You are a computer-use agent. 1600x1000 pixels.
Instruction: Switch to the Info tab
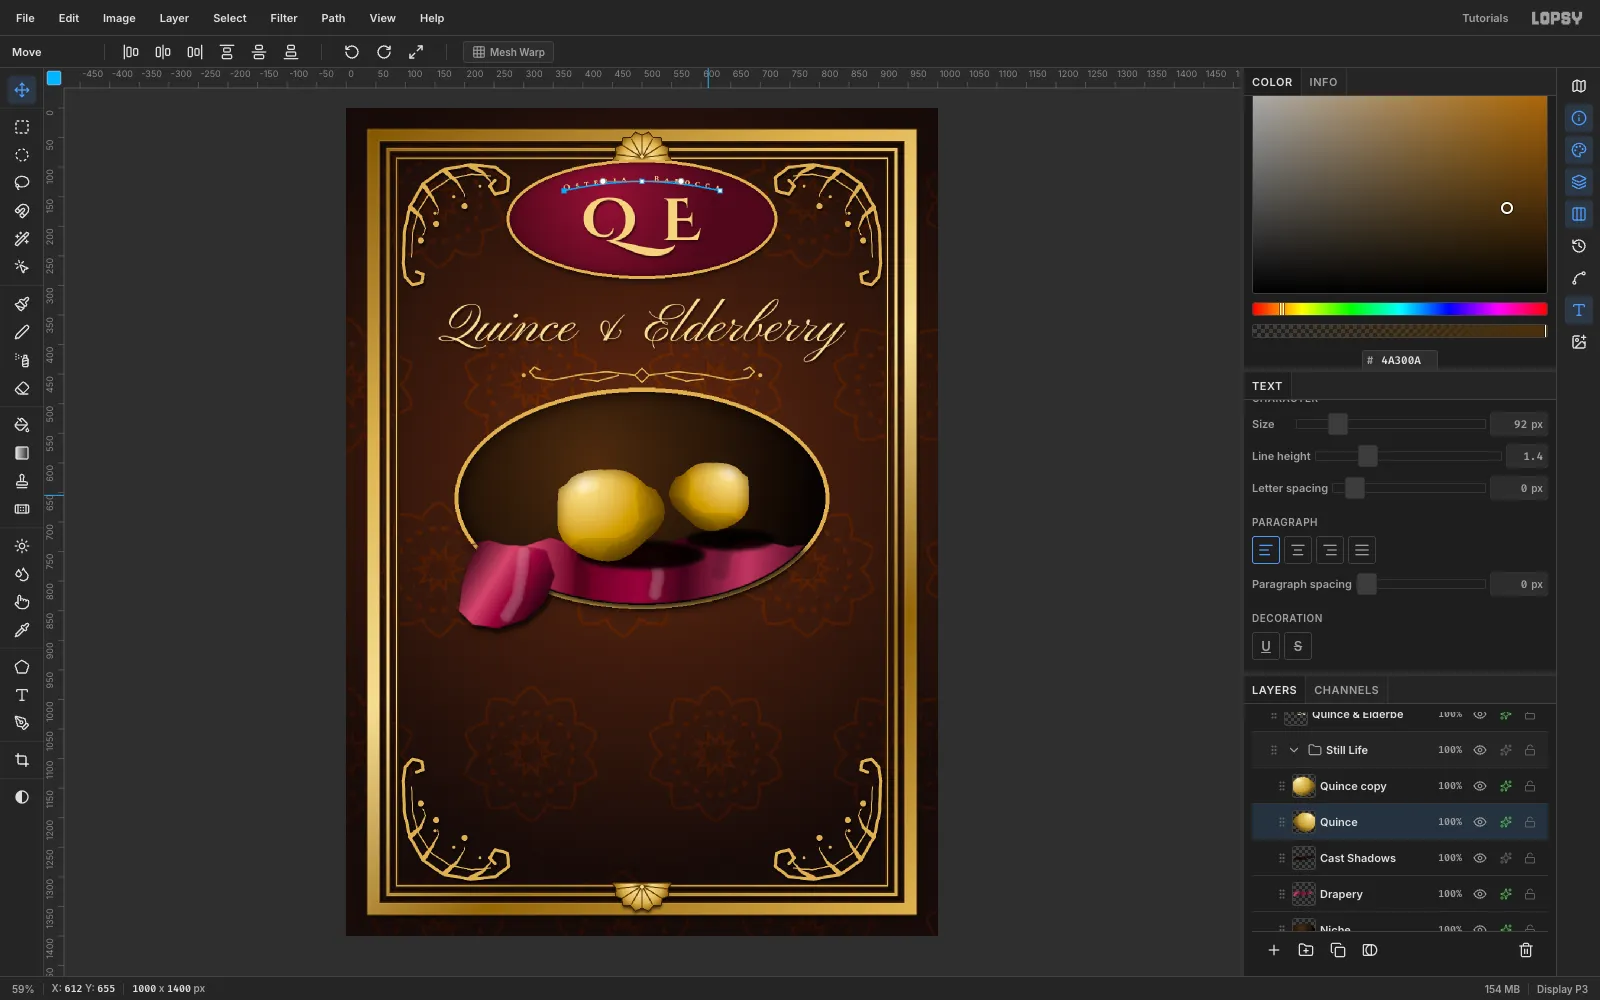(1323, 82)
